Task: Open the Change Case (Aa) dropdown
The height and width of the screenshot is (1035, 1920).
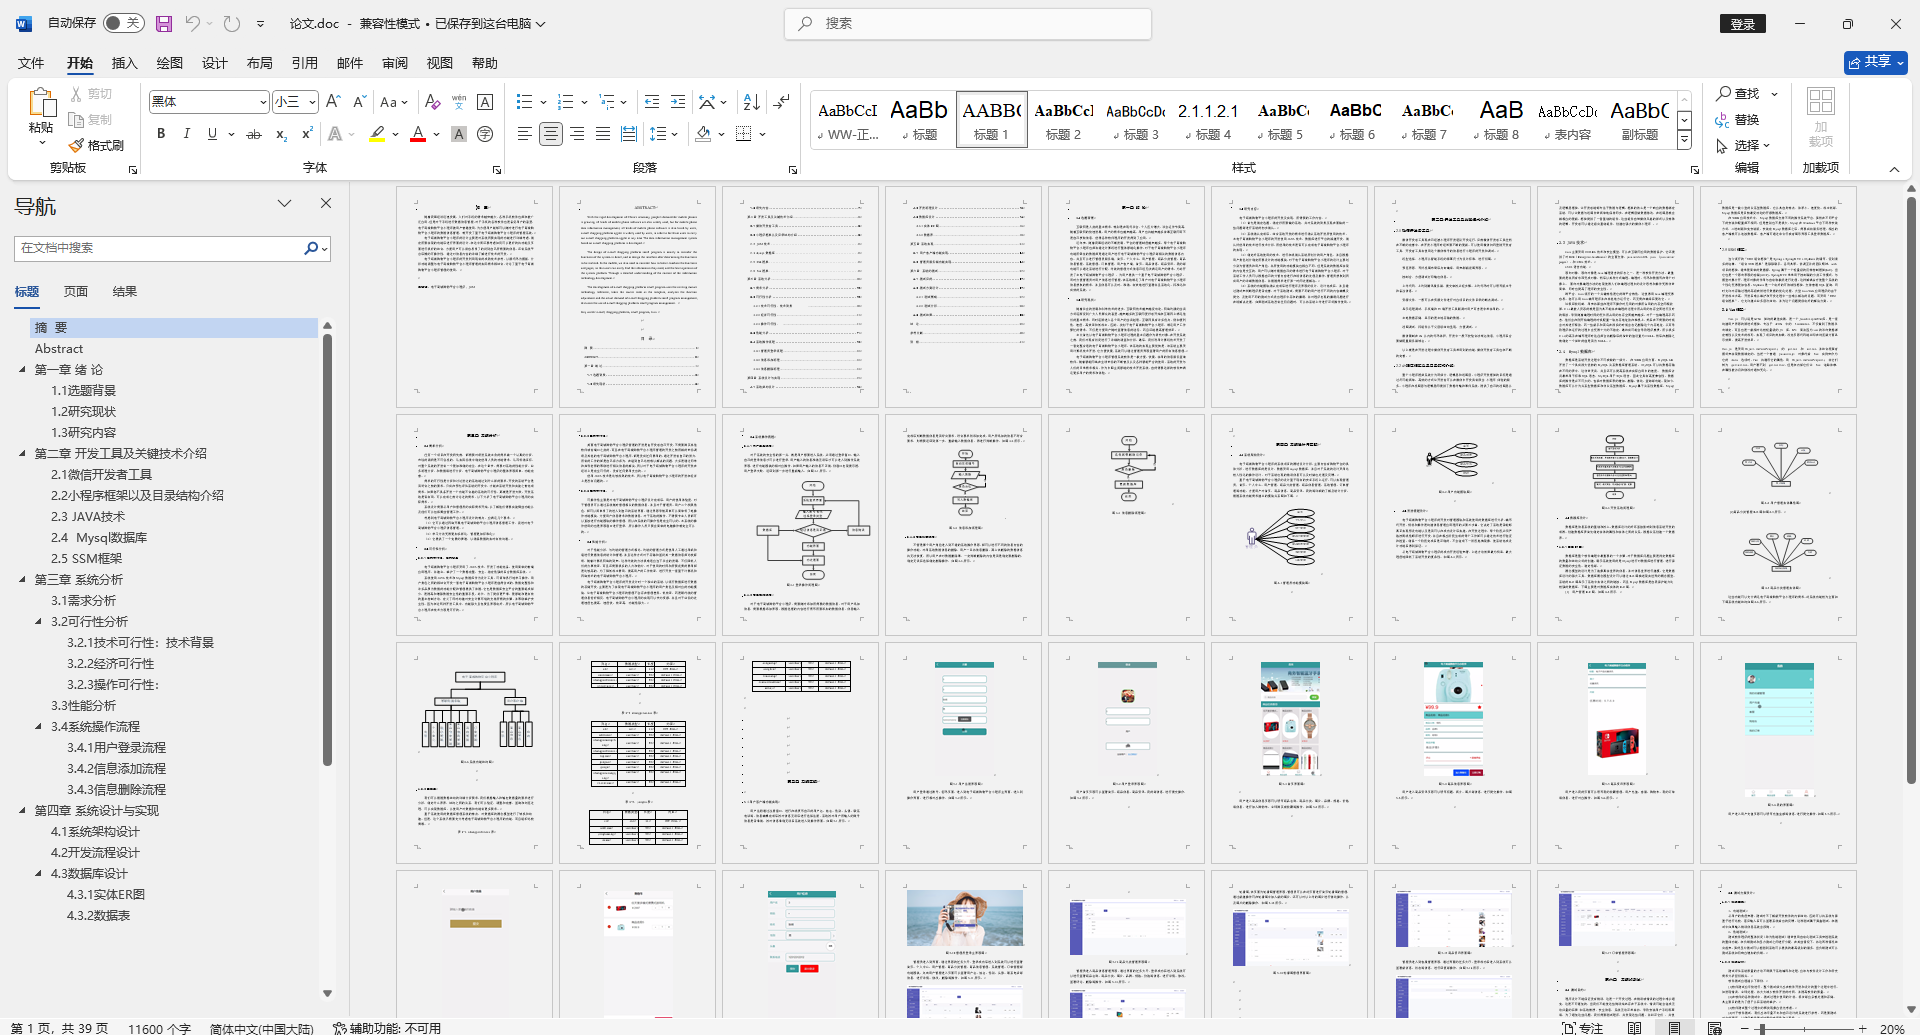Action: tap(394, 102)
